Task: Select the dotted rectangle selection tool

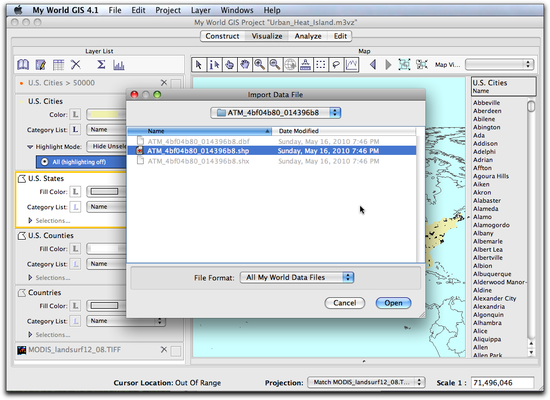Action: (x=320, y=65)
